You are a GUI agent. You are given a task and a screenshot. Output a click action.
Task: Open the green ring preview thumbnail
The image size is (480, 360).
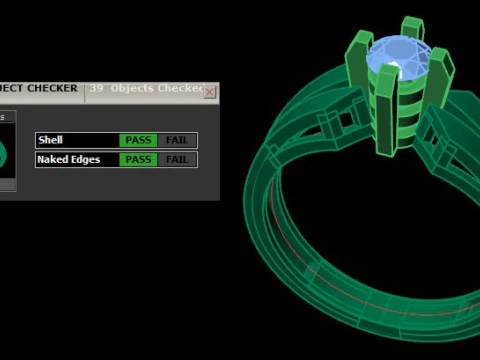pyautogui.click(x=7, y=151)
